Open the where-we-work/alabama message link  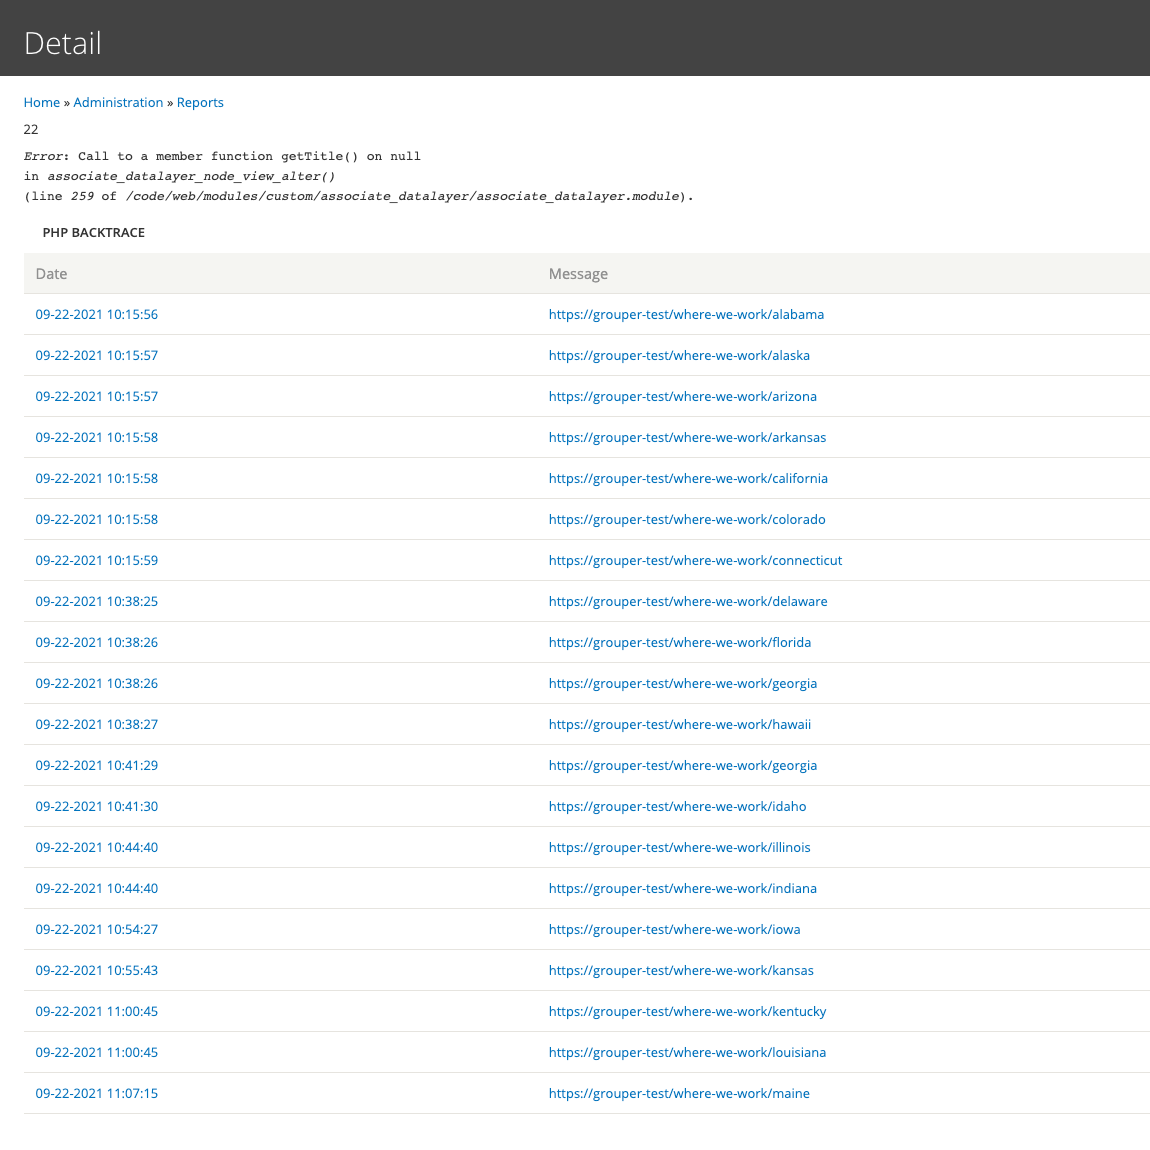tap(686, 315)
